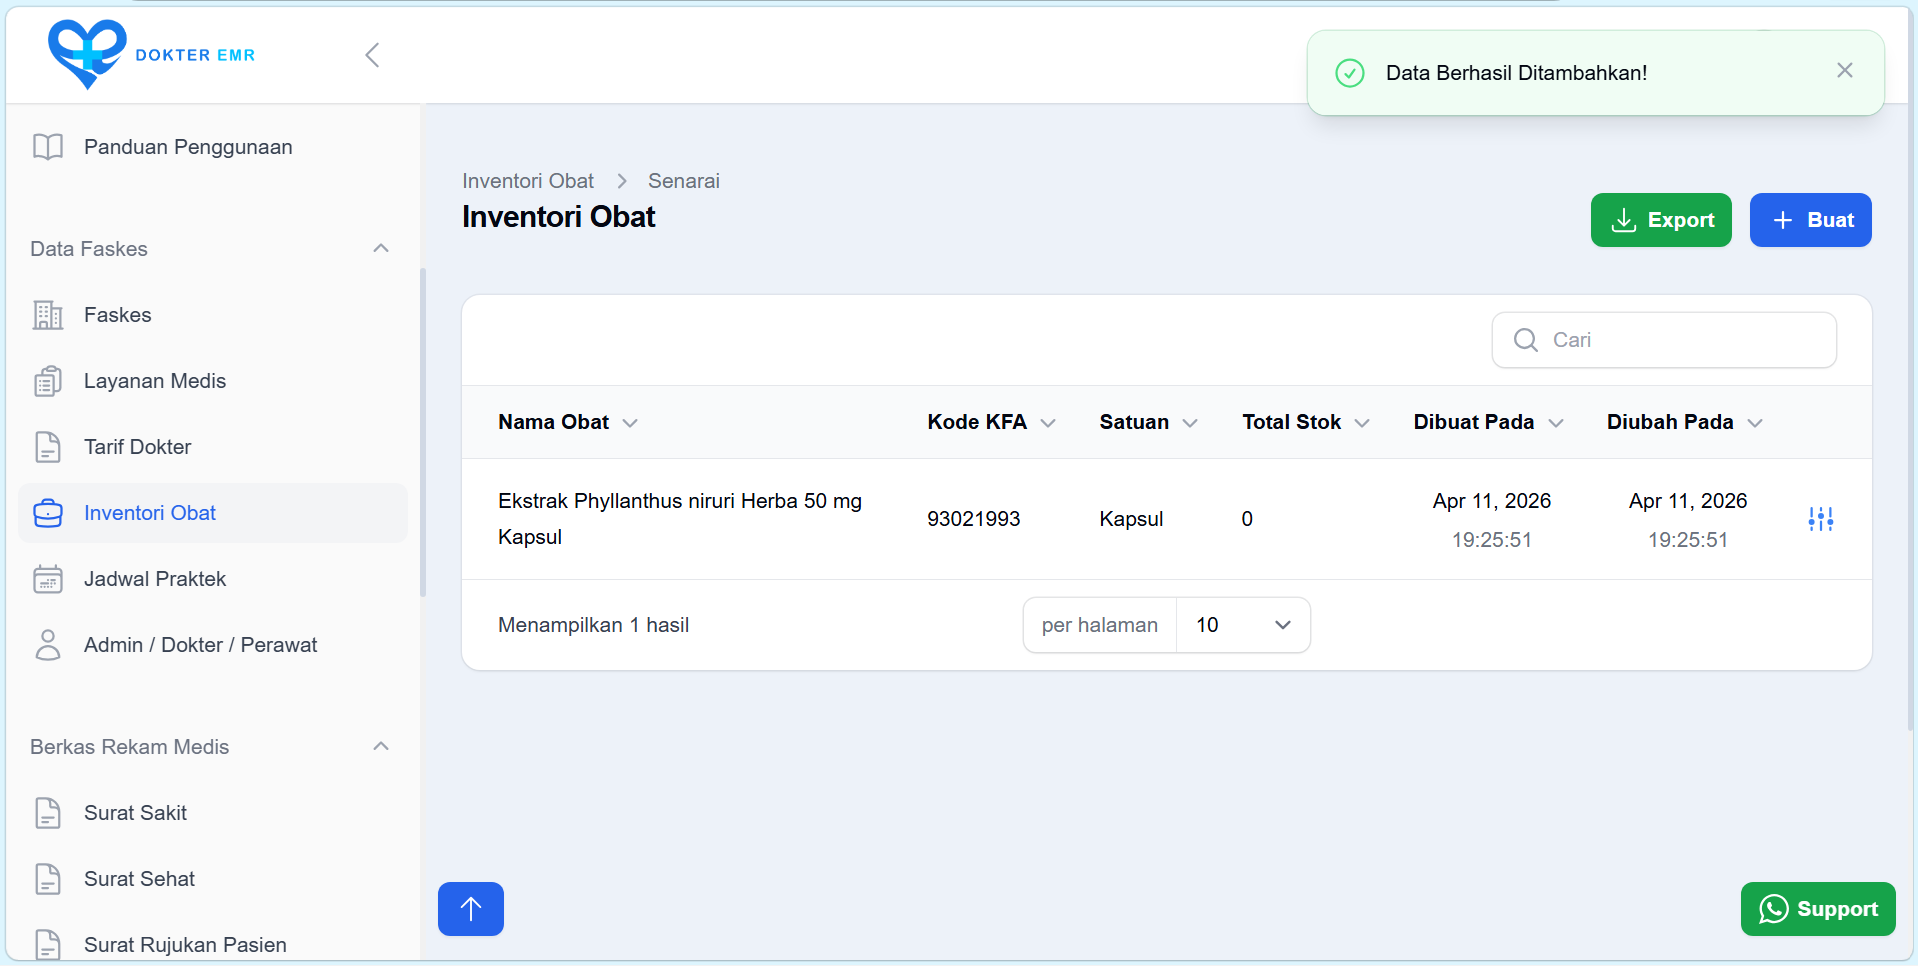Viewport: 1918px width, 966px height.
Task: Open Layanan Medis menu item
Action: pos(213,381)
